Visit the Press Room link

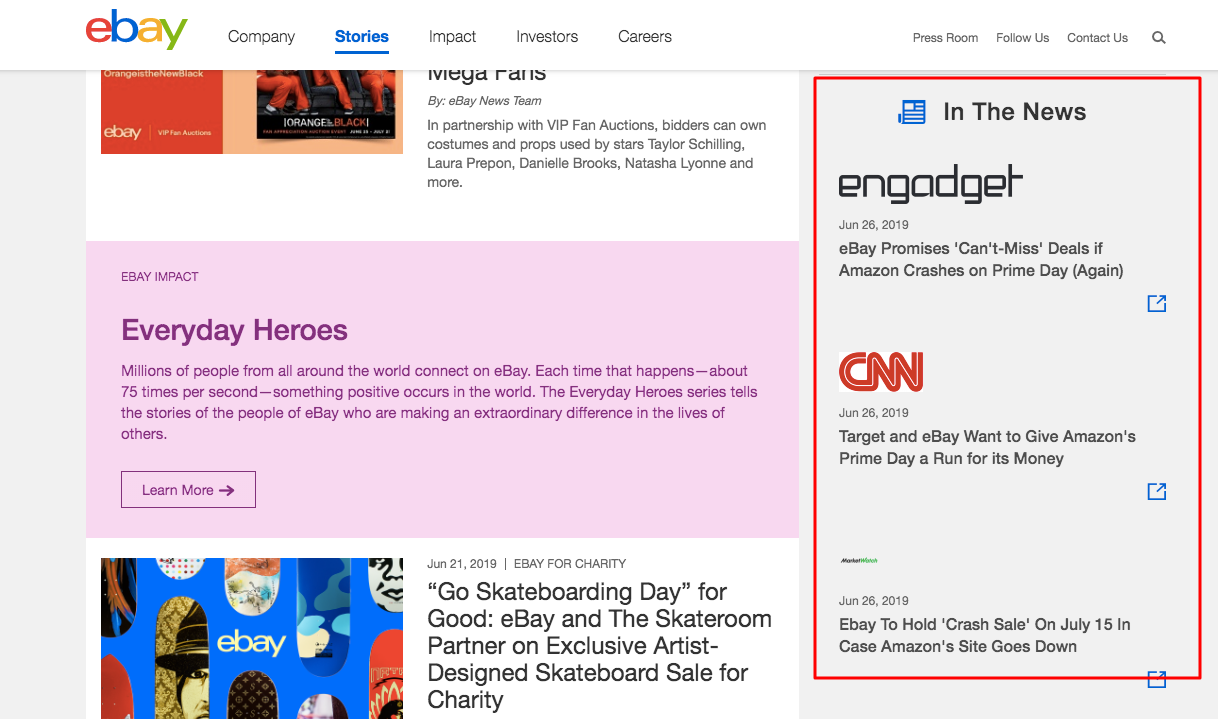tap(945, 38)
